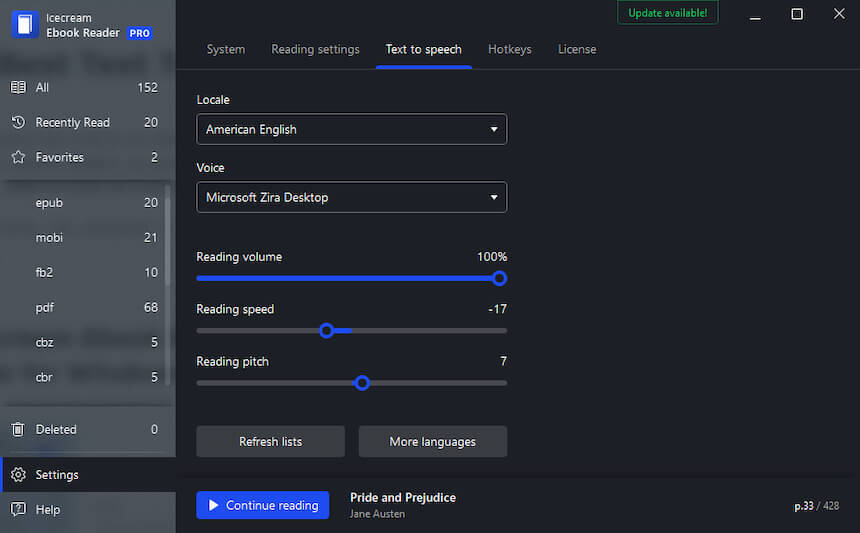Click the Settings gear icon
Viewport: 860px width, 533px height.
18,475
